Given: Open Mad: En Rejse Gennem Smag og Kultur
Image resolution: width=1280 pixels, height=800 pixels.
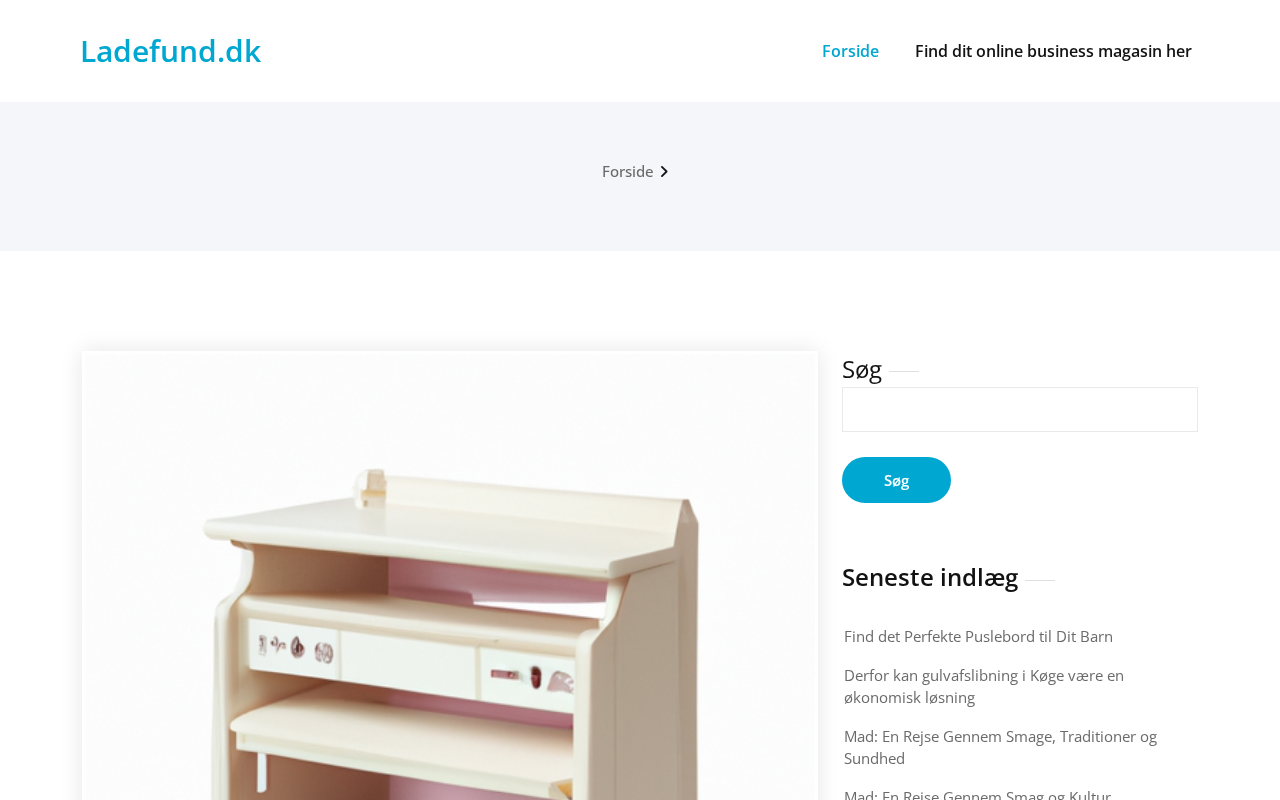Looking at the screenshot, I should [x=977, y=794].
